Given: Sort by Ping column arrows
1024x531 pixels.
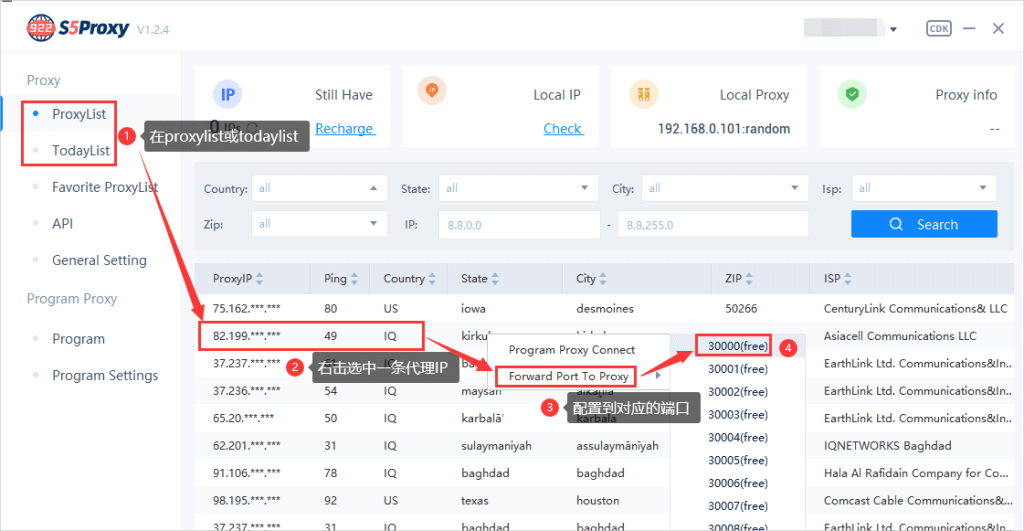Looking at the screenshot, I should pyautogui.click(x=355, y=279).
